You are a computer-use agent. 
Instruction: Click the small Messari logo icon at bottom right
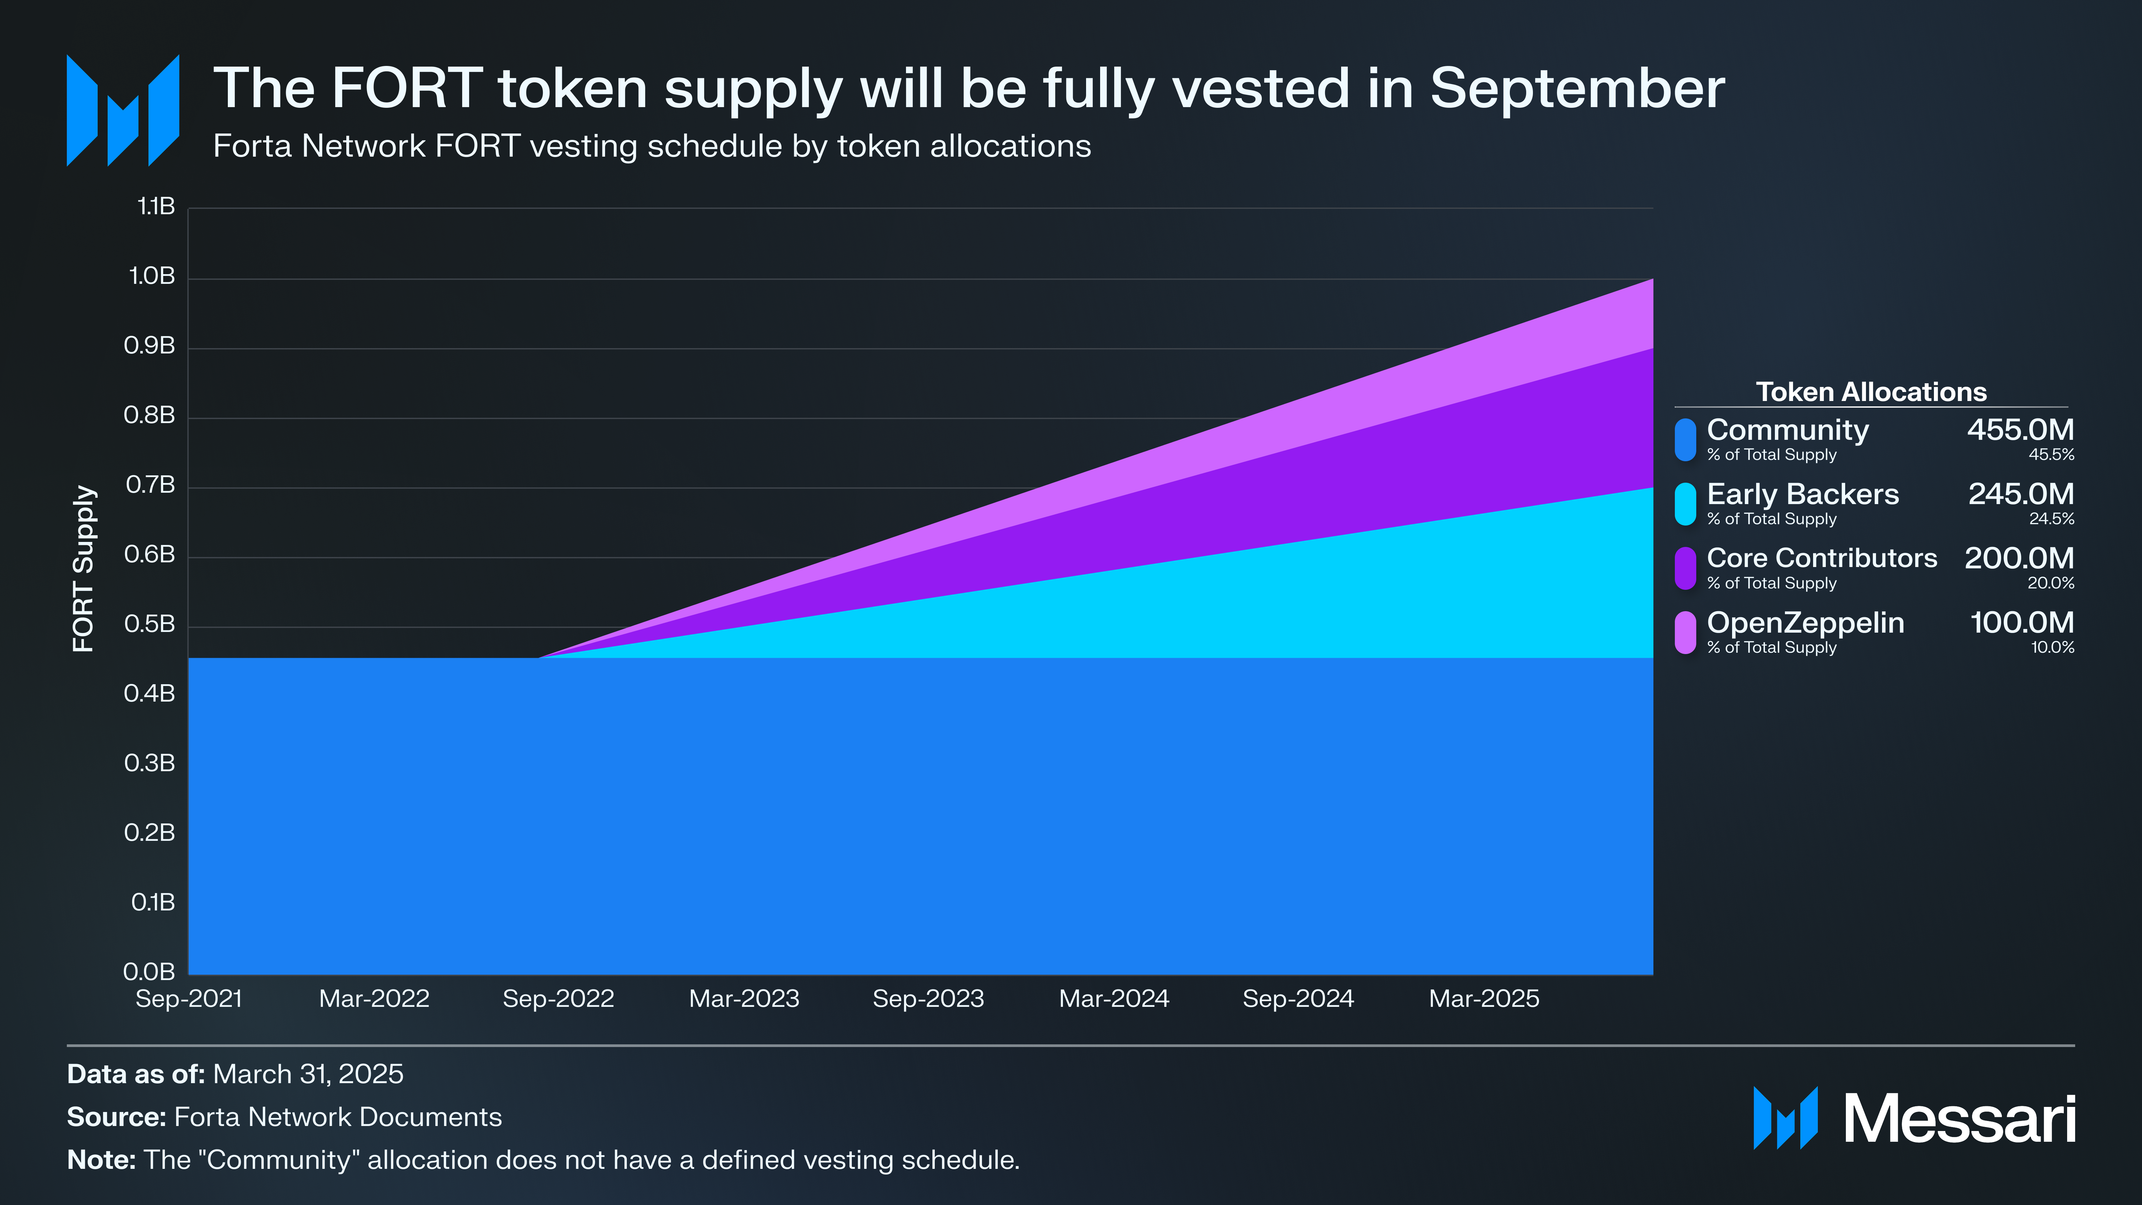click(x=1785, y=1118)
